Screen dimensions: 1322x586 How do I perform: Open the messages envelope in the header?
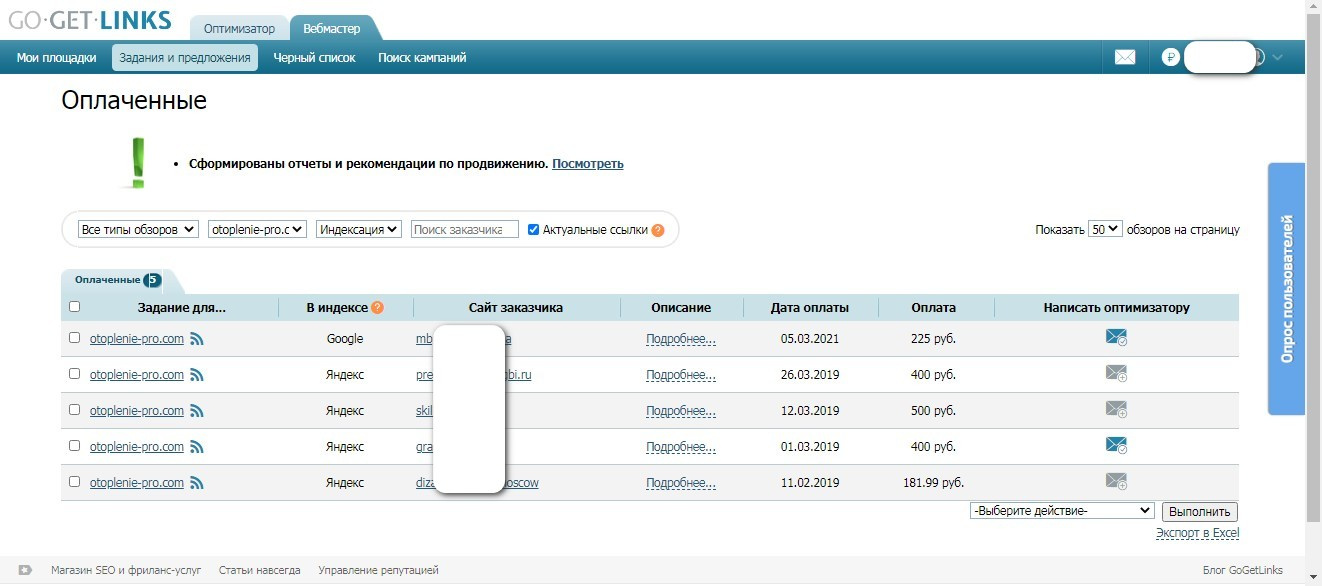click(x=1125, y=58)
